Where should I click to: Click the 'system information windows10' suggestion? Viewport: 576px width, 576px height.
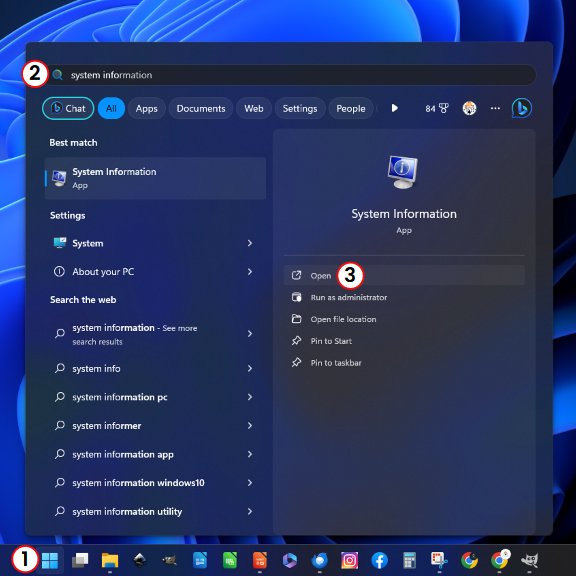[155, 483]
